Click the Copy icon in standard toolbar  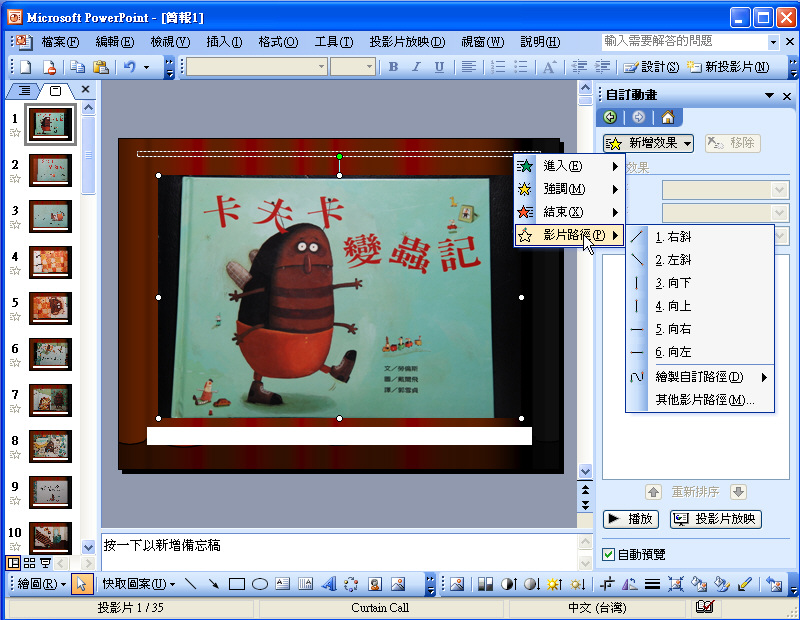tap(78, 67)
